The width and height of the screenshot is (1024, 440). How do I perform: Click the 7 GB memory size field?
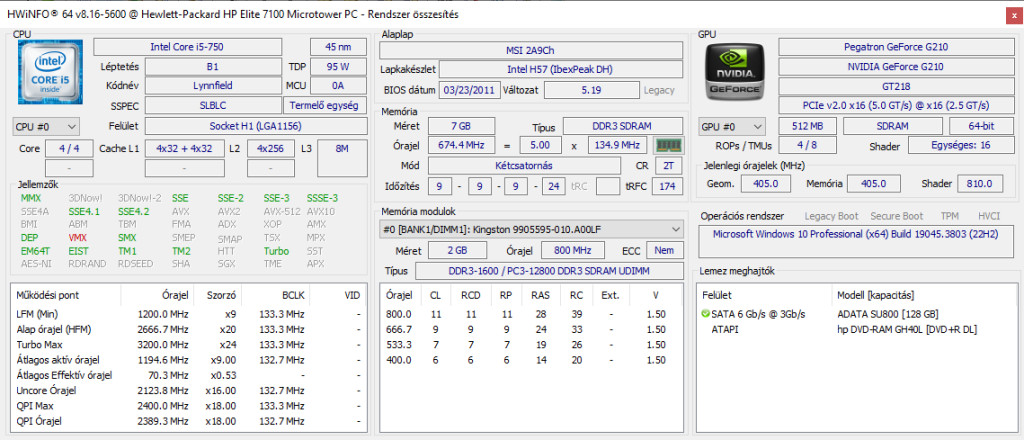pyautogui.click(x=462, y=126)
